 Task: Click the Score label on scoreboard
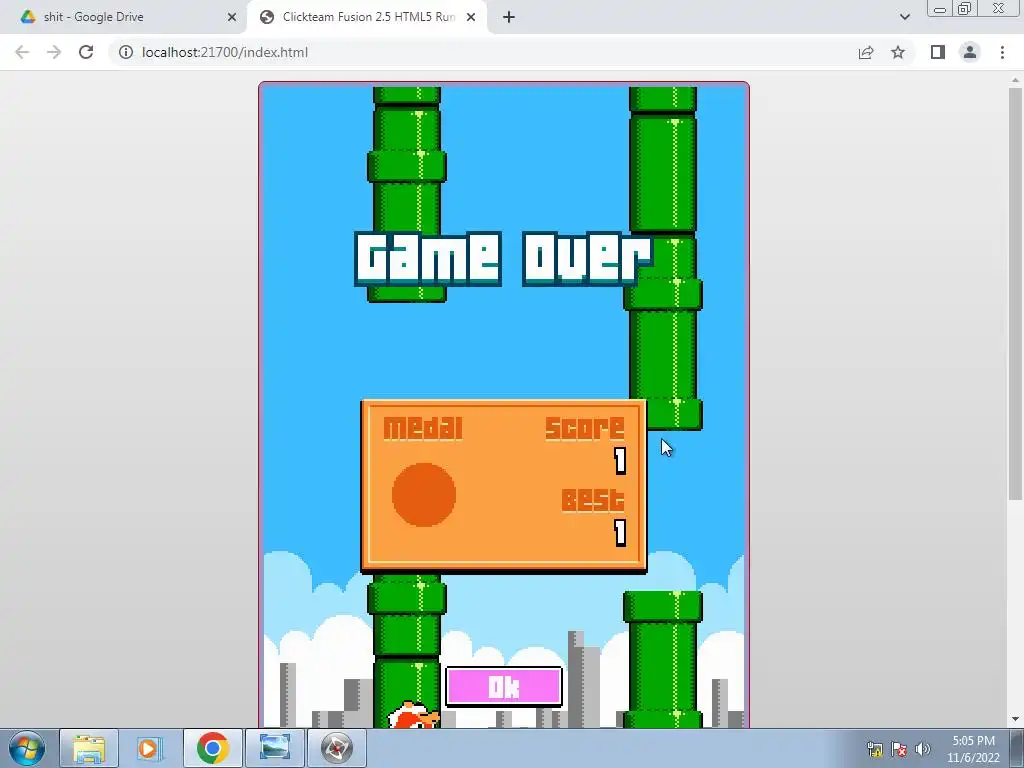[x=584, y=428]
